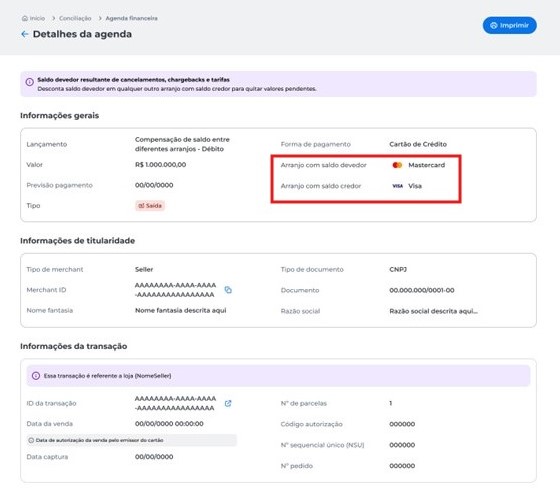
Task: Click the home icon in the breadcrumb
Action: 25,18
